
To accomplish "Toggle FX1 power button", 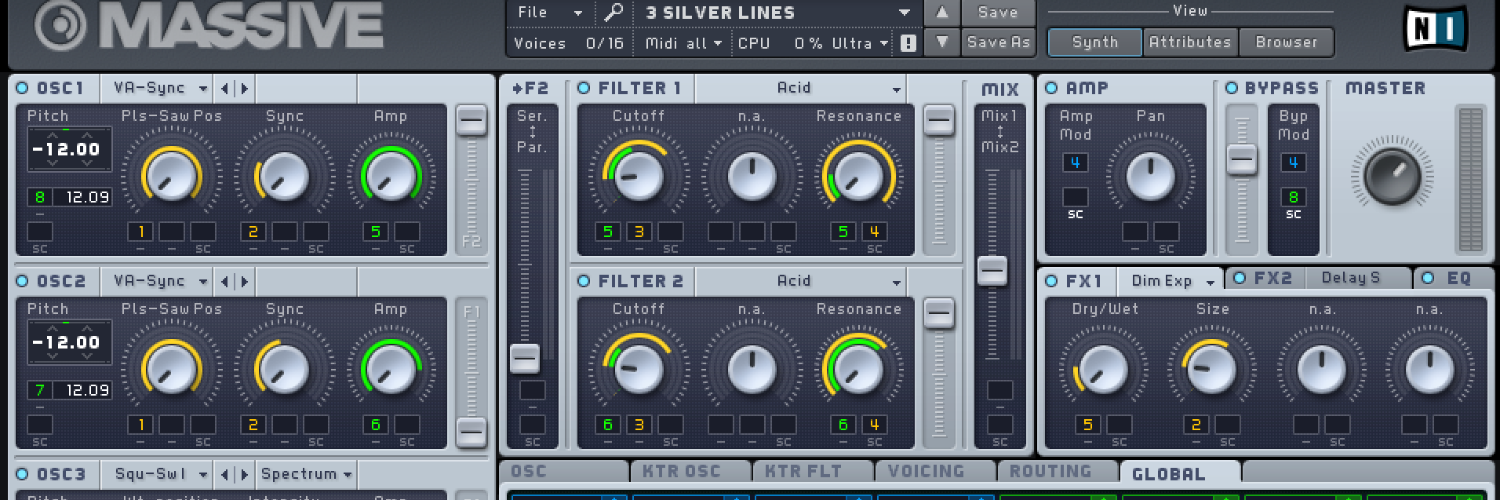I will 1052,280.
